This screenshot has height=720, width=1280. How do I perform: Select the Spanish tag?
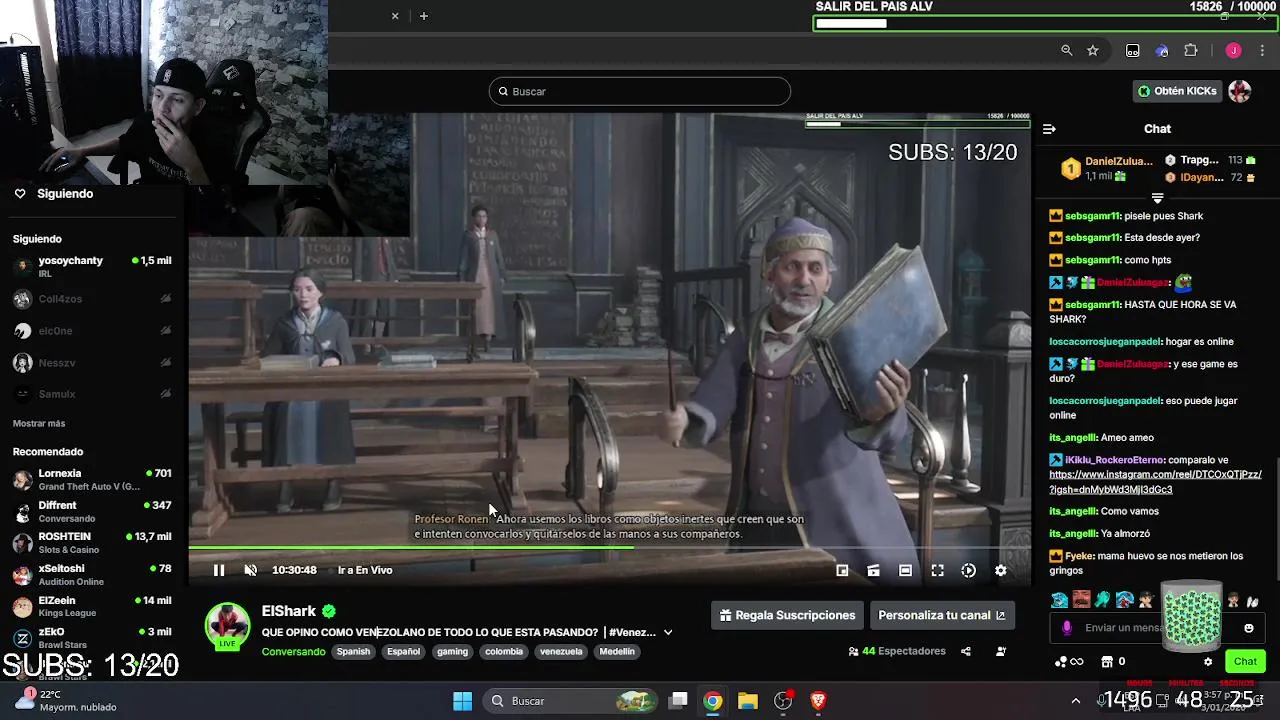pyautogui.click(x=353, y=651)
